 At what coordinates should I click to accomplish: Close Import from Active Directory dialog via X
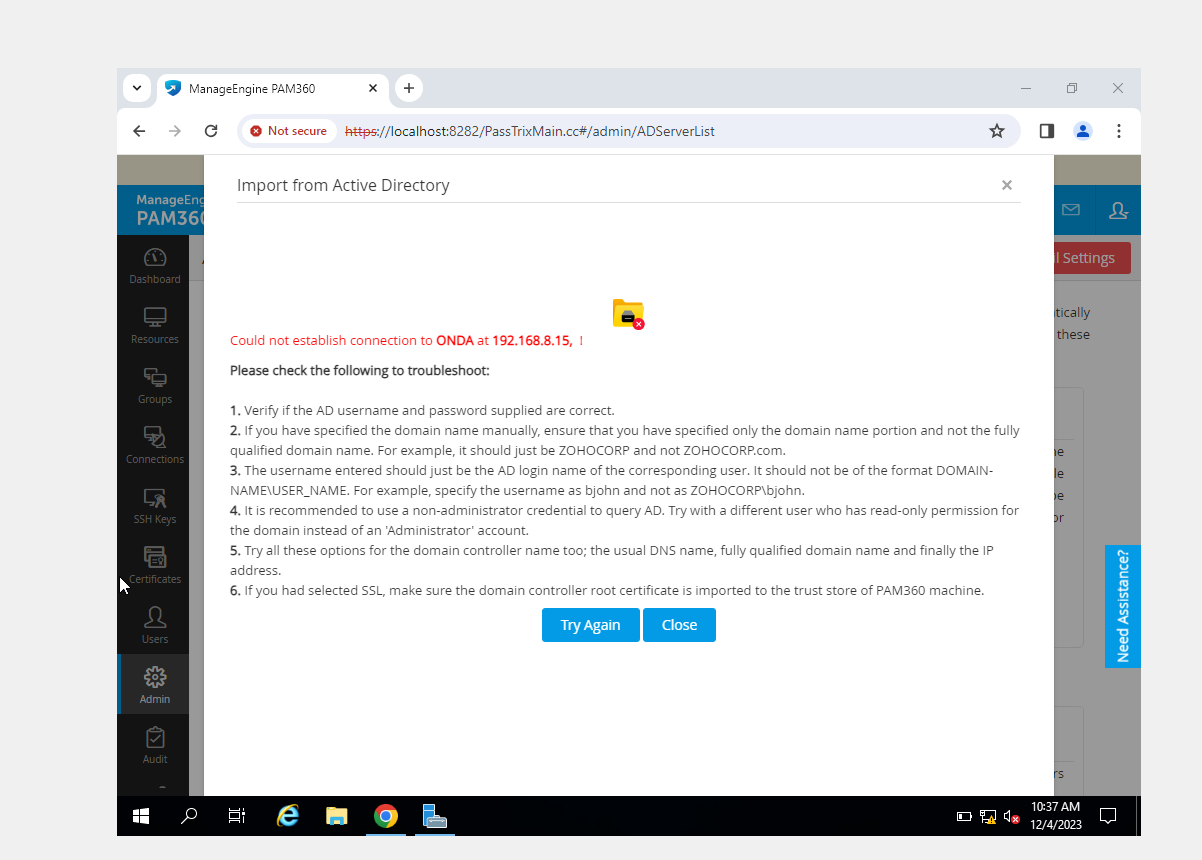[x=1007, y=185]
